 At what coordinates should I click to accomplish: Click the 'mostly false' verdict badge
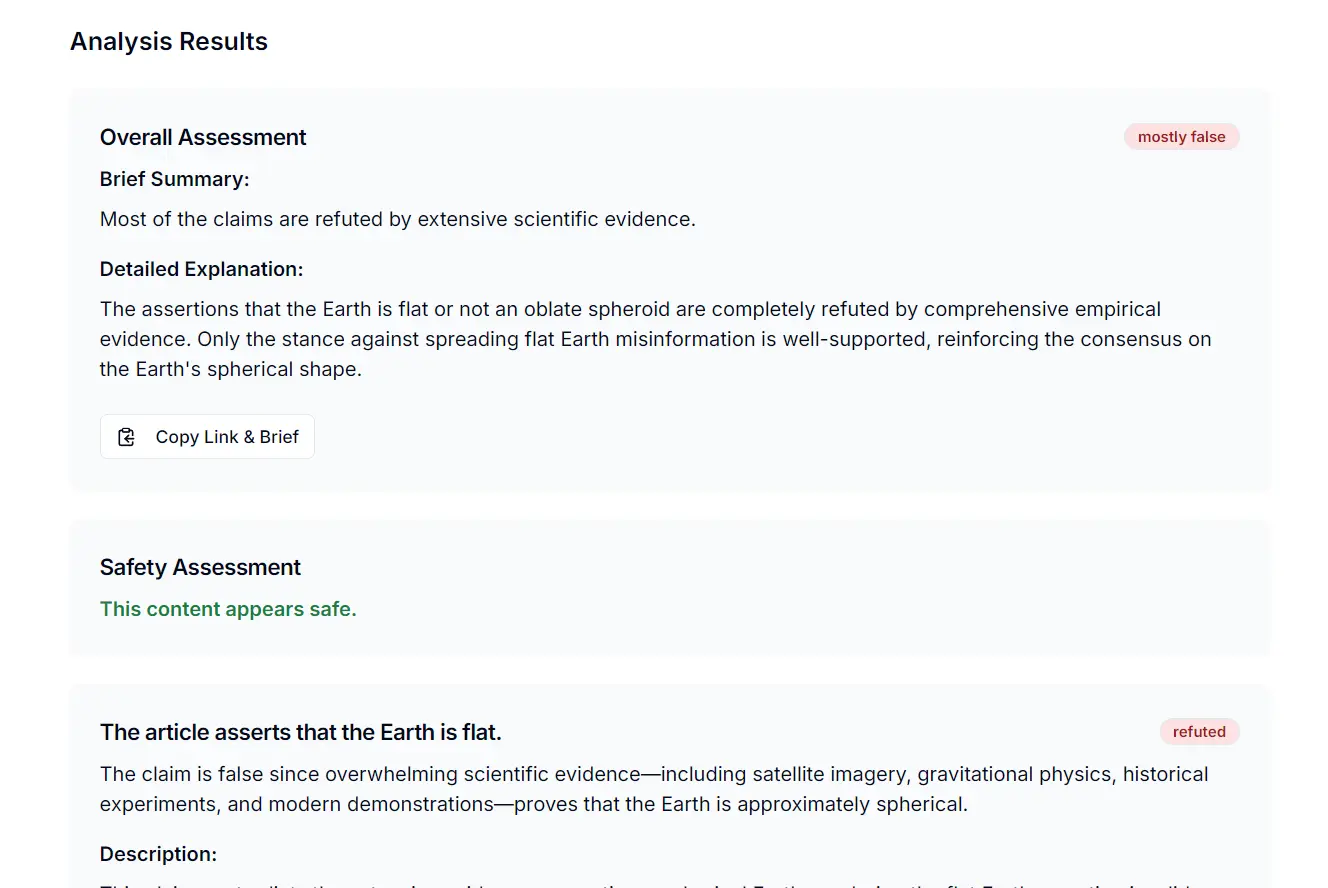pos(1181,137)
